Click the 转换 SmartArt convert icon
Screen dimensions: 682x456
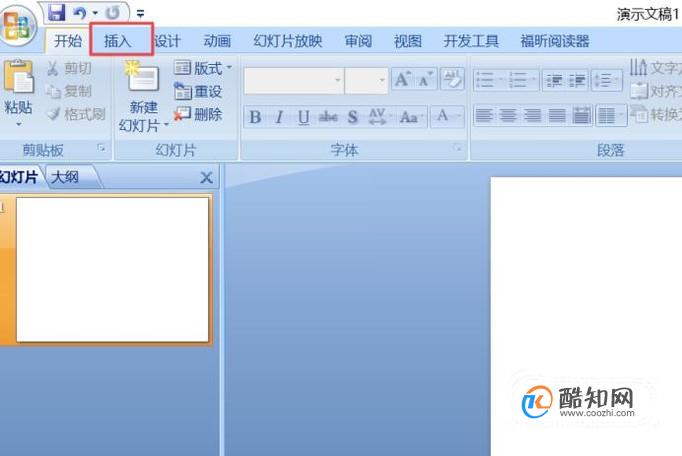pos(639,114)
